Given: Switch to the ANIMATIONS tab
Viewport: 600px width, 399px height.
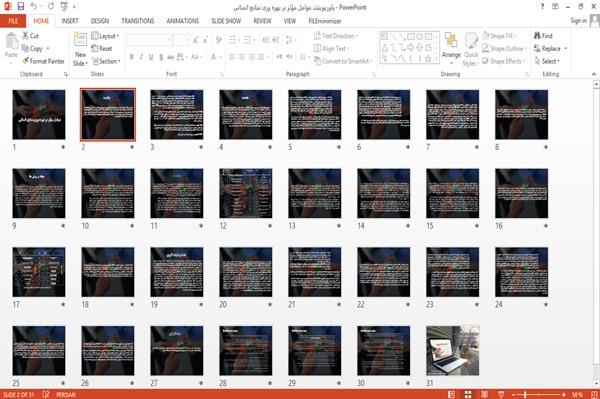Looking at the screenshot, I should point(183,21).
